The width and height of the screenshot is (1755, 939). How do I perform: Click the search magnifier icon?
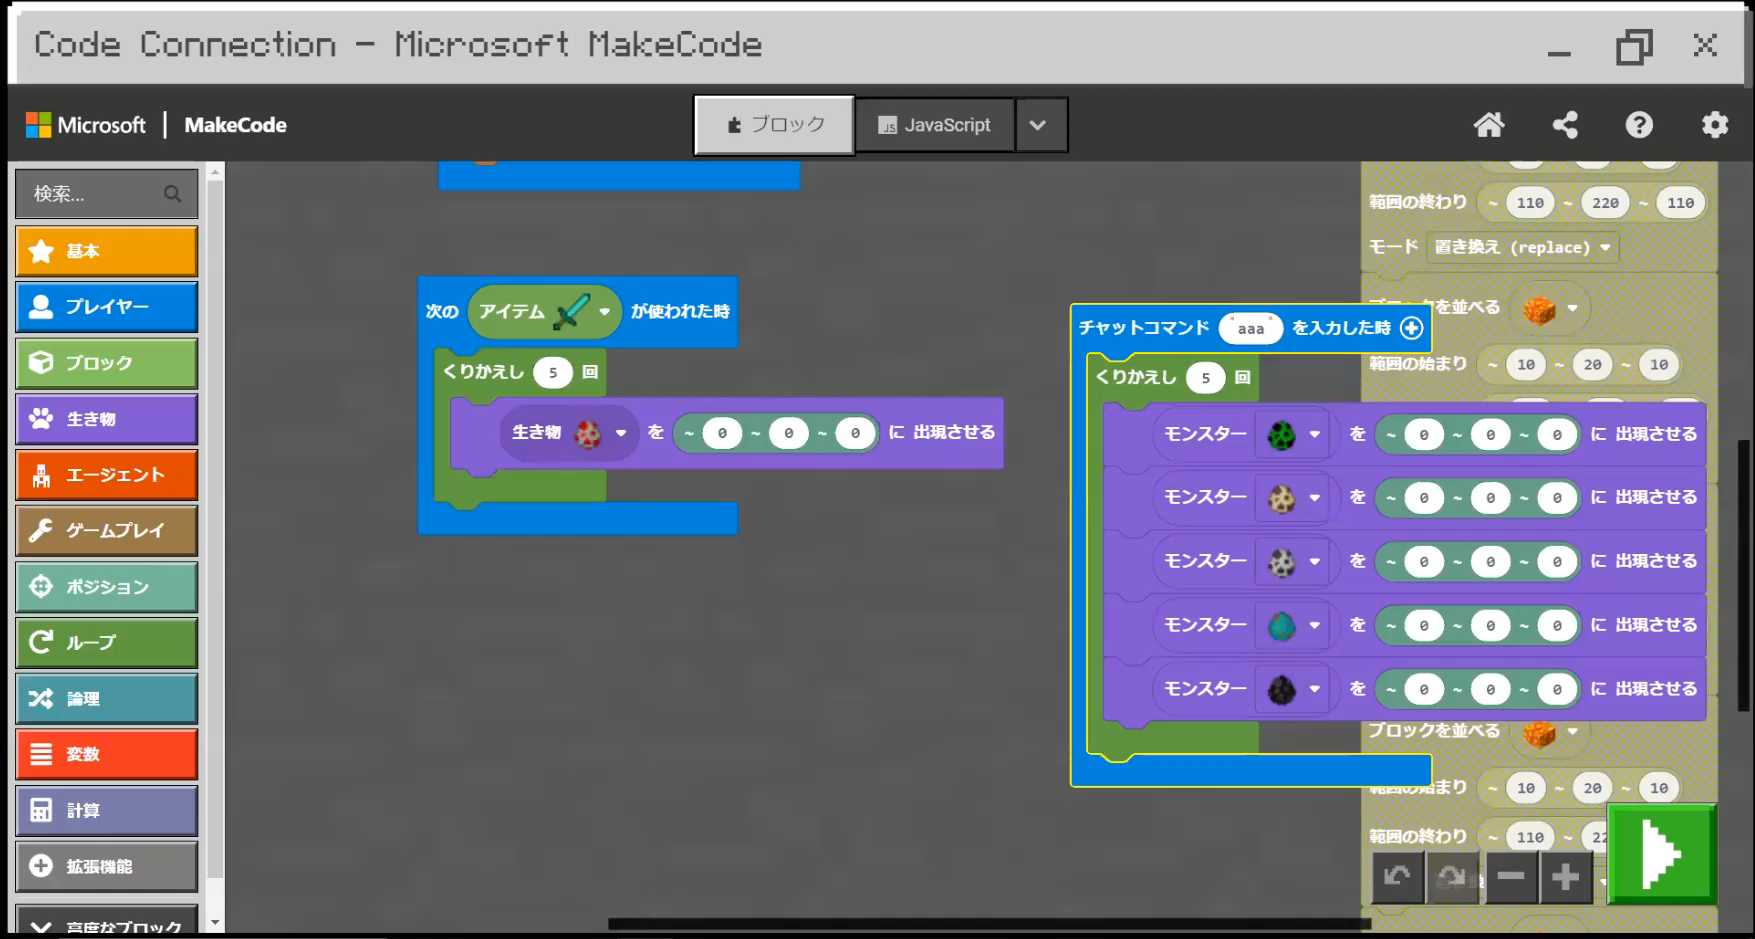pos(173,194)
